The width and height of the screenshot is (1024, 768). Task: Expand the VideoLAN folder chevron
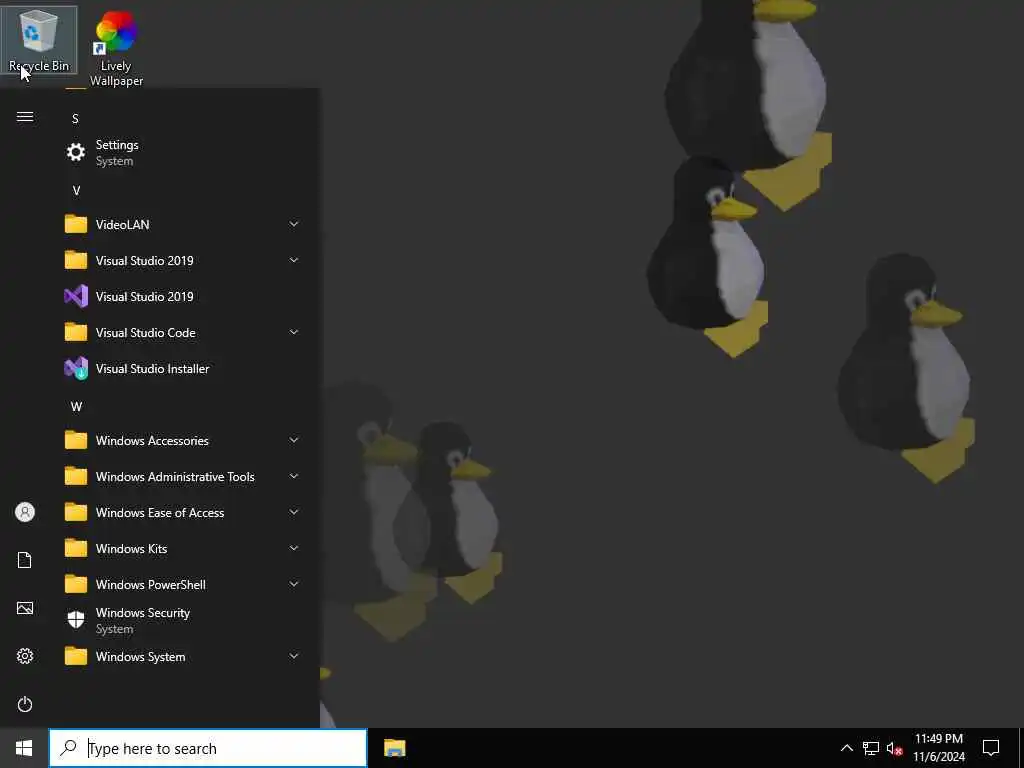pyautogui.click(x=294, y=224)
